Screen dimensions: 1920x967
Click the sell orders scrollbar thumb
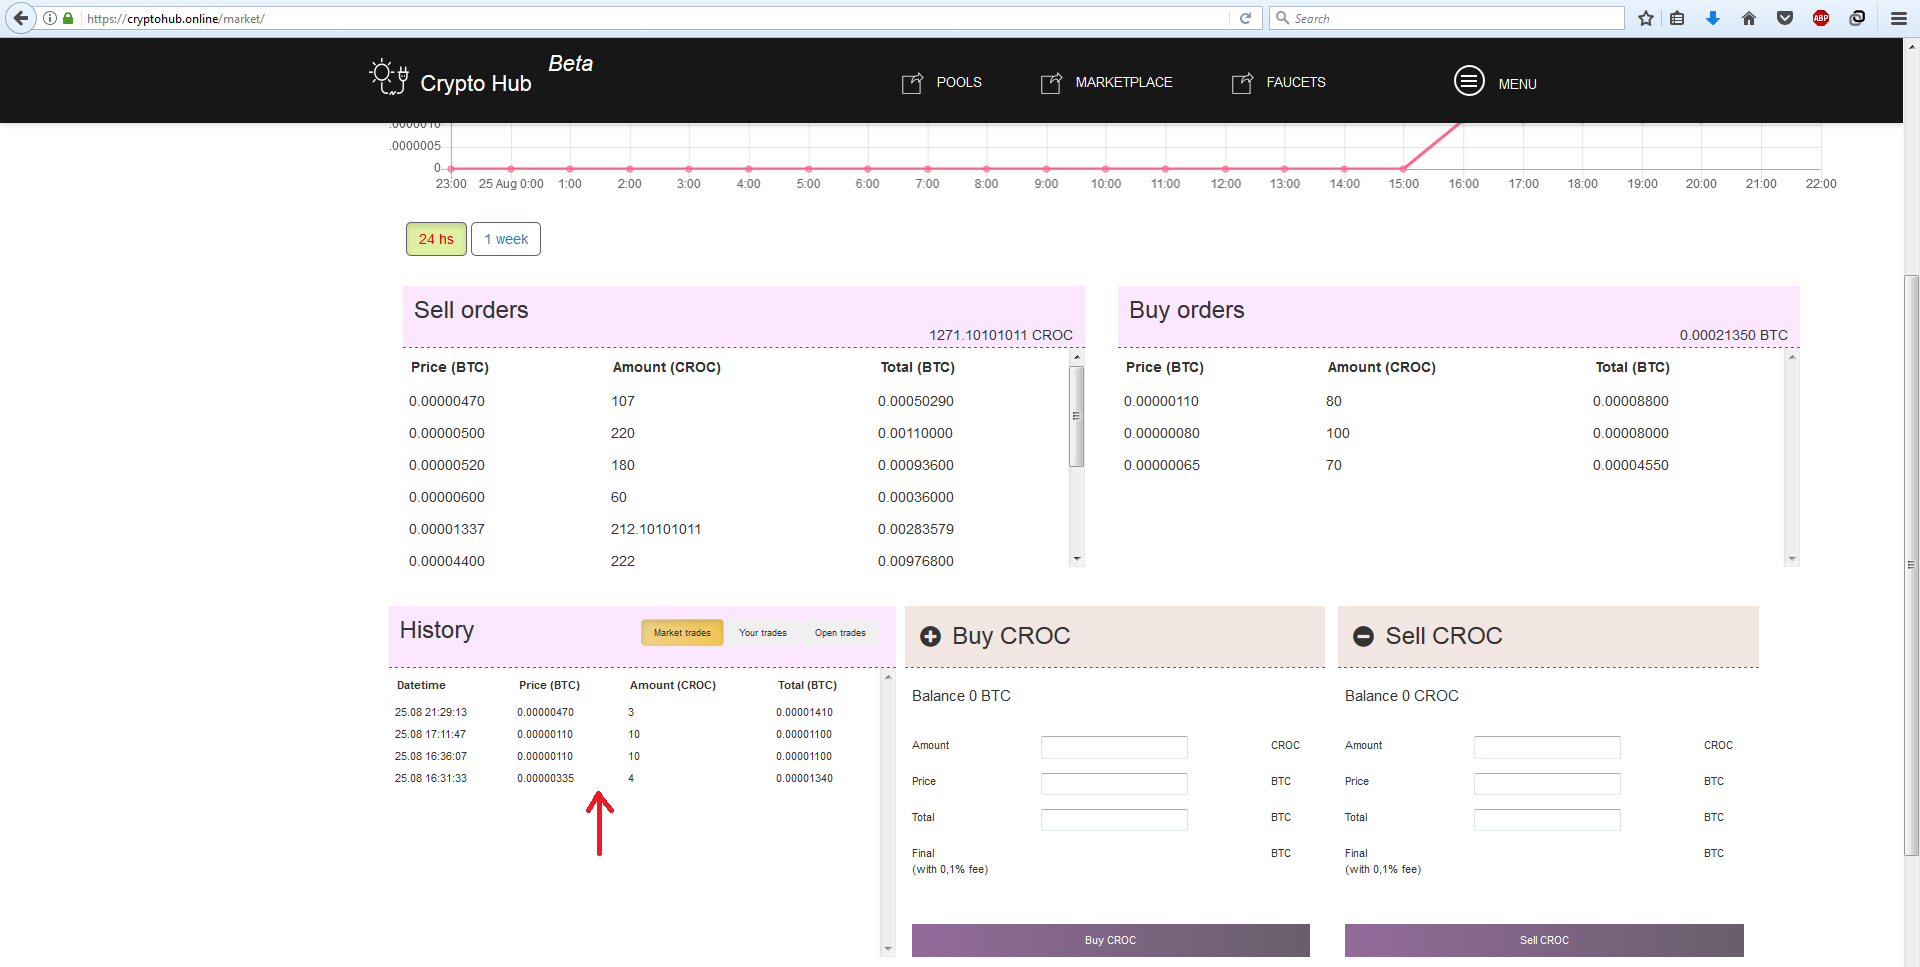point(1077,416)
